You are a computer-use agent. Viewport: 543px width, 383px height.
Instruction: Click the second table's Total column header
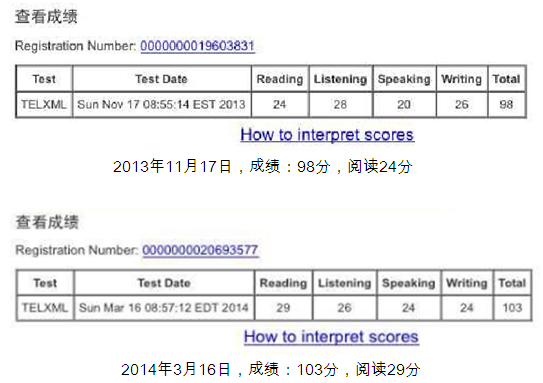point(512,283)
